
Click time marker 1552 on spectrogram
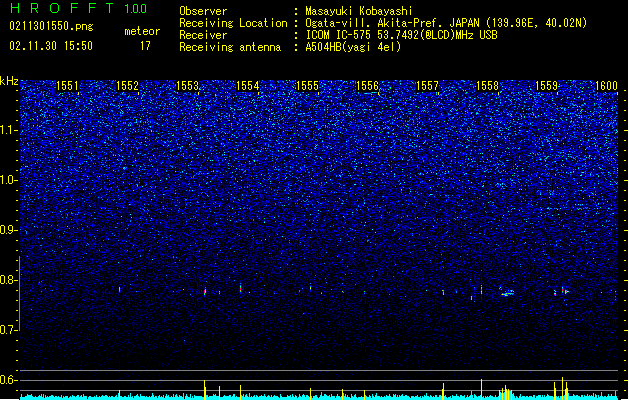point(127,86)
